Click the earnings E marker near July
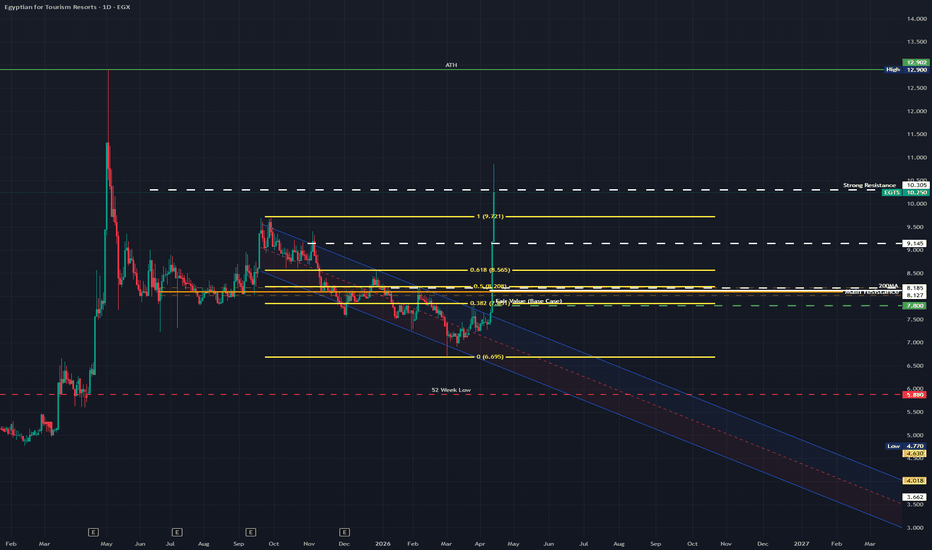This screenshot has height=550, width=932. coord(176,530)
